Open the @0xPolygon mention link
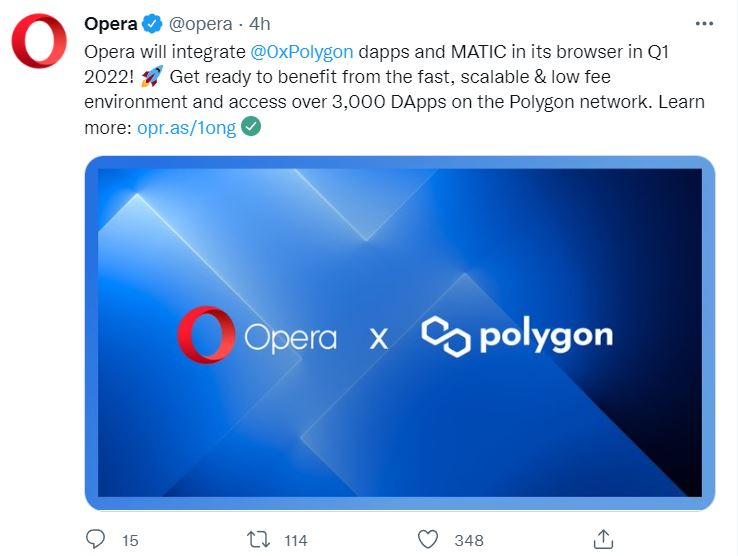 (x=302, y=52)
